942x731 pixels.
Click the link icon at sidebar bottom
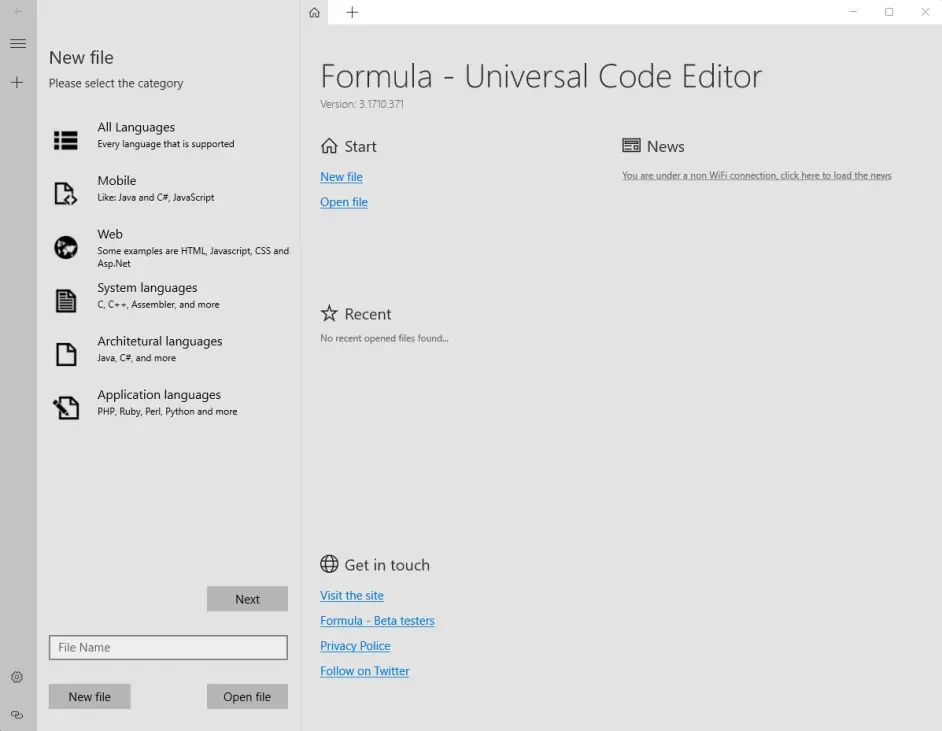tap(17, 715)
